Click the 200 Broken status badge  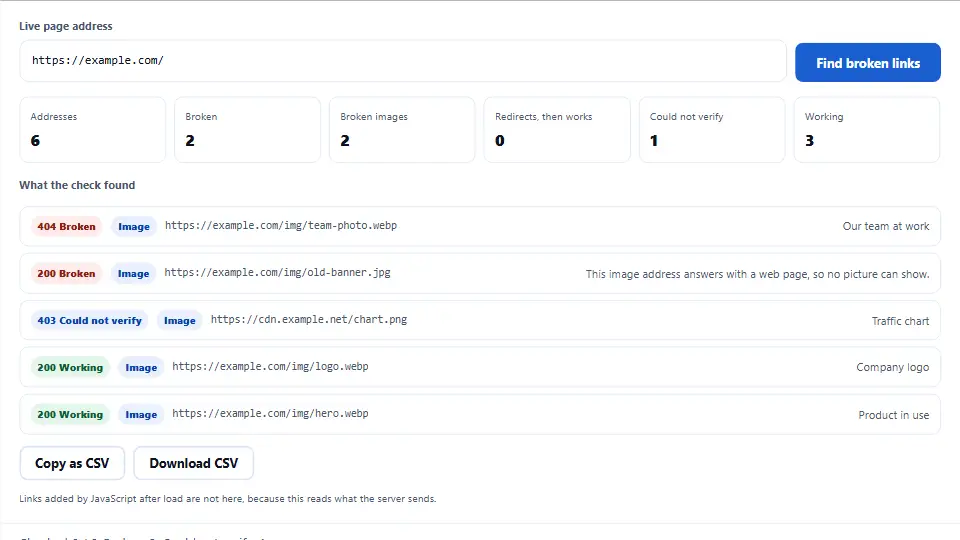[x=66, y=274]
